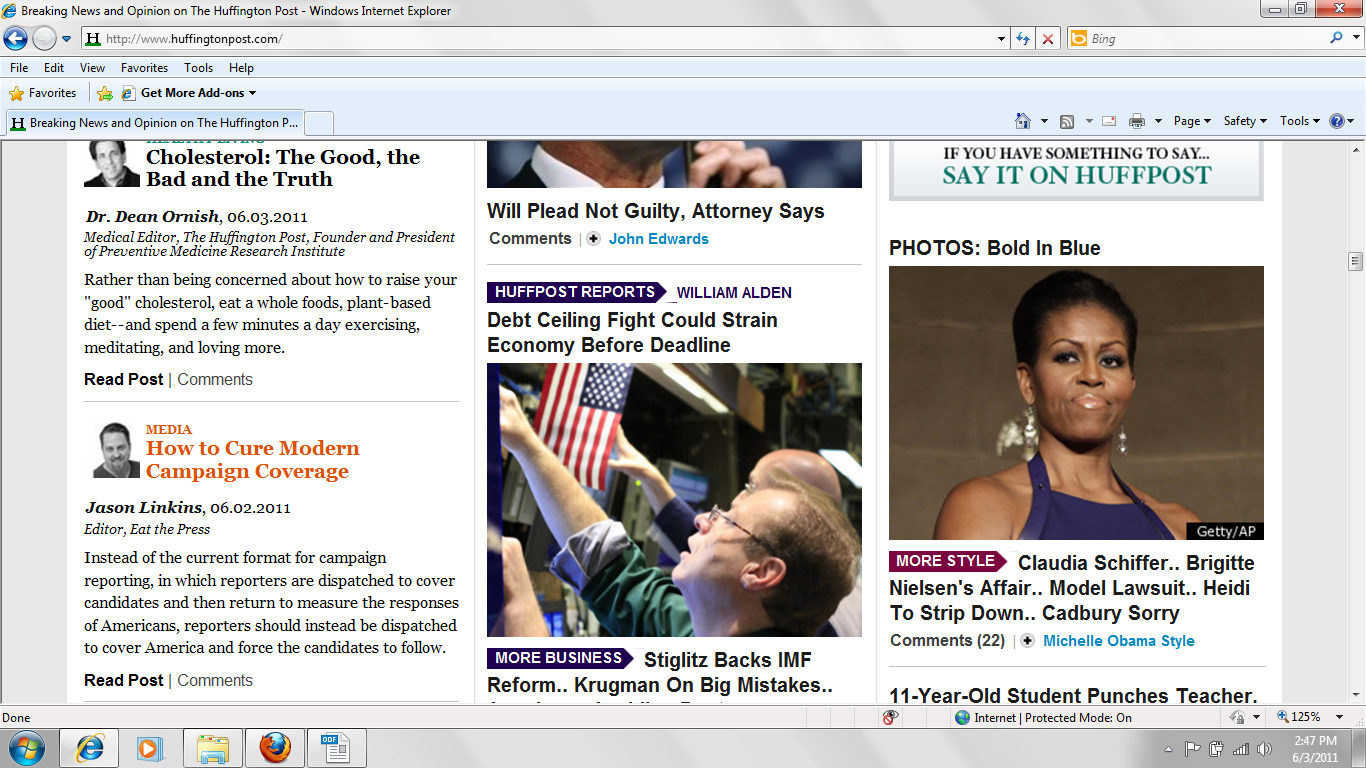Click the Home icon in command bar

click(1022, 121)
